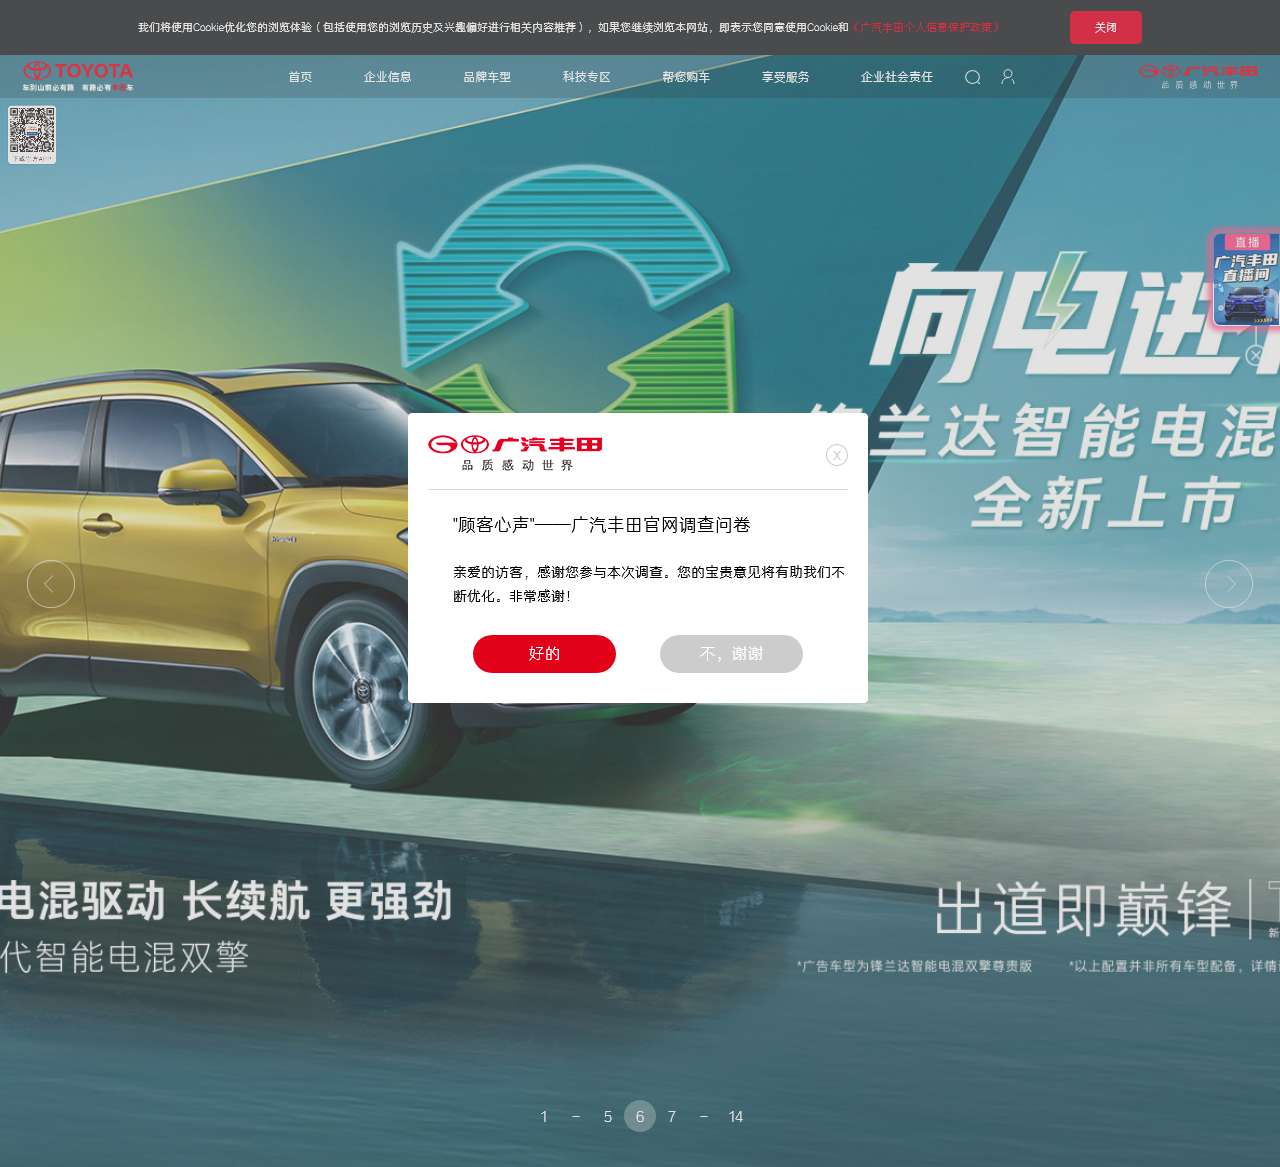
Task: Jump to carousel slide 7
Action: [x=672, y=1116]
